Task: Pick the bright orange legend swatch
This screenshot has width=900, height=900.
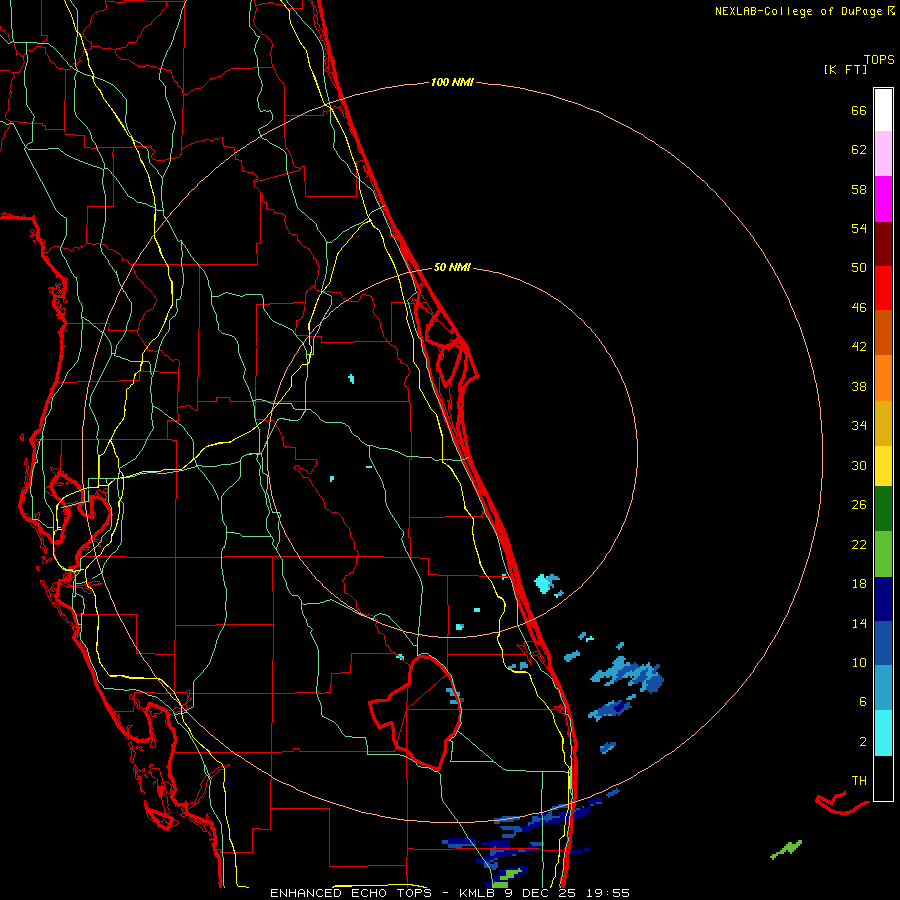Action: coord(883,378)
